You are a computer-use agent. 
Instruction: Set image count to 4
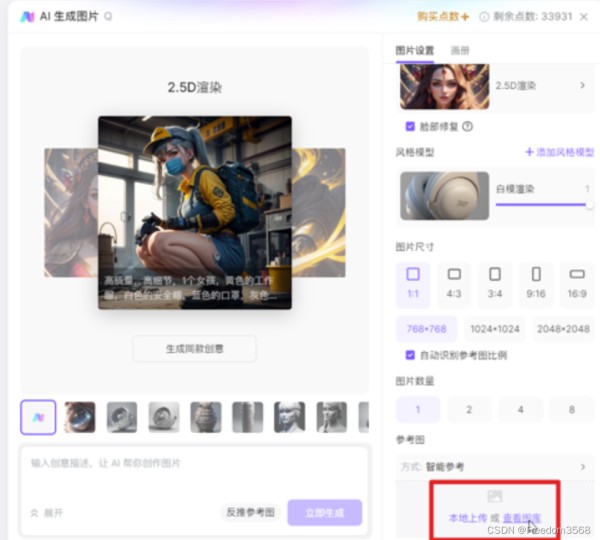point(520,409)
